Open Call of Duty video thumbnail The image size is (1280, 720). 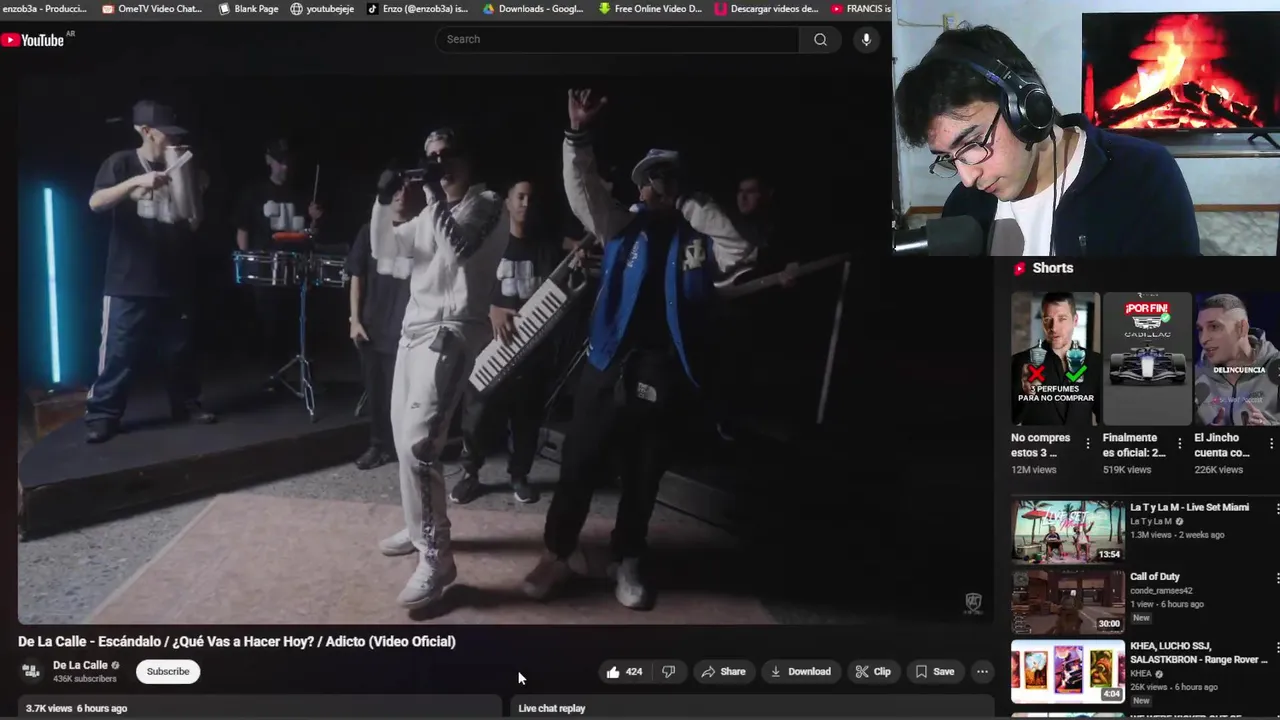[1068, 602]
